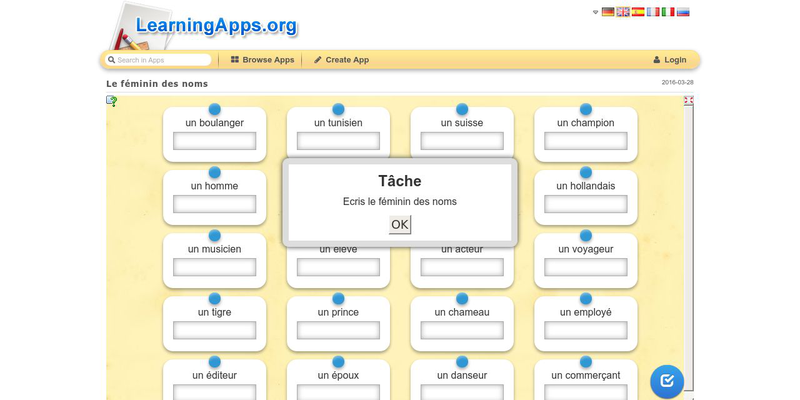
Task: Click the answer field under 'un champion'
Action: [x=585, y=141]
